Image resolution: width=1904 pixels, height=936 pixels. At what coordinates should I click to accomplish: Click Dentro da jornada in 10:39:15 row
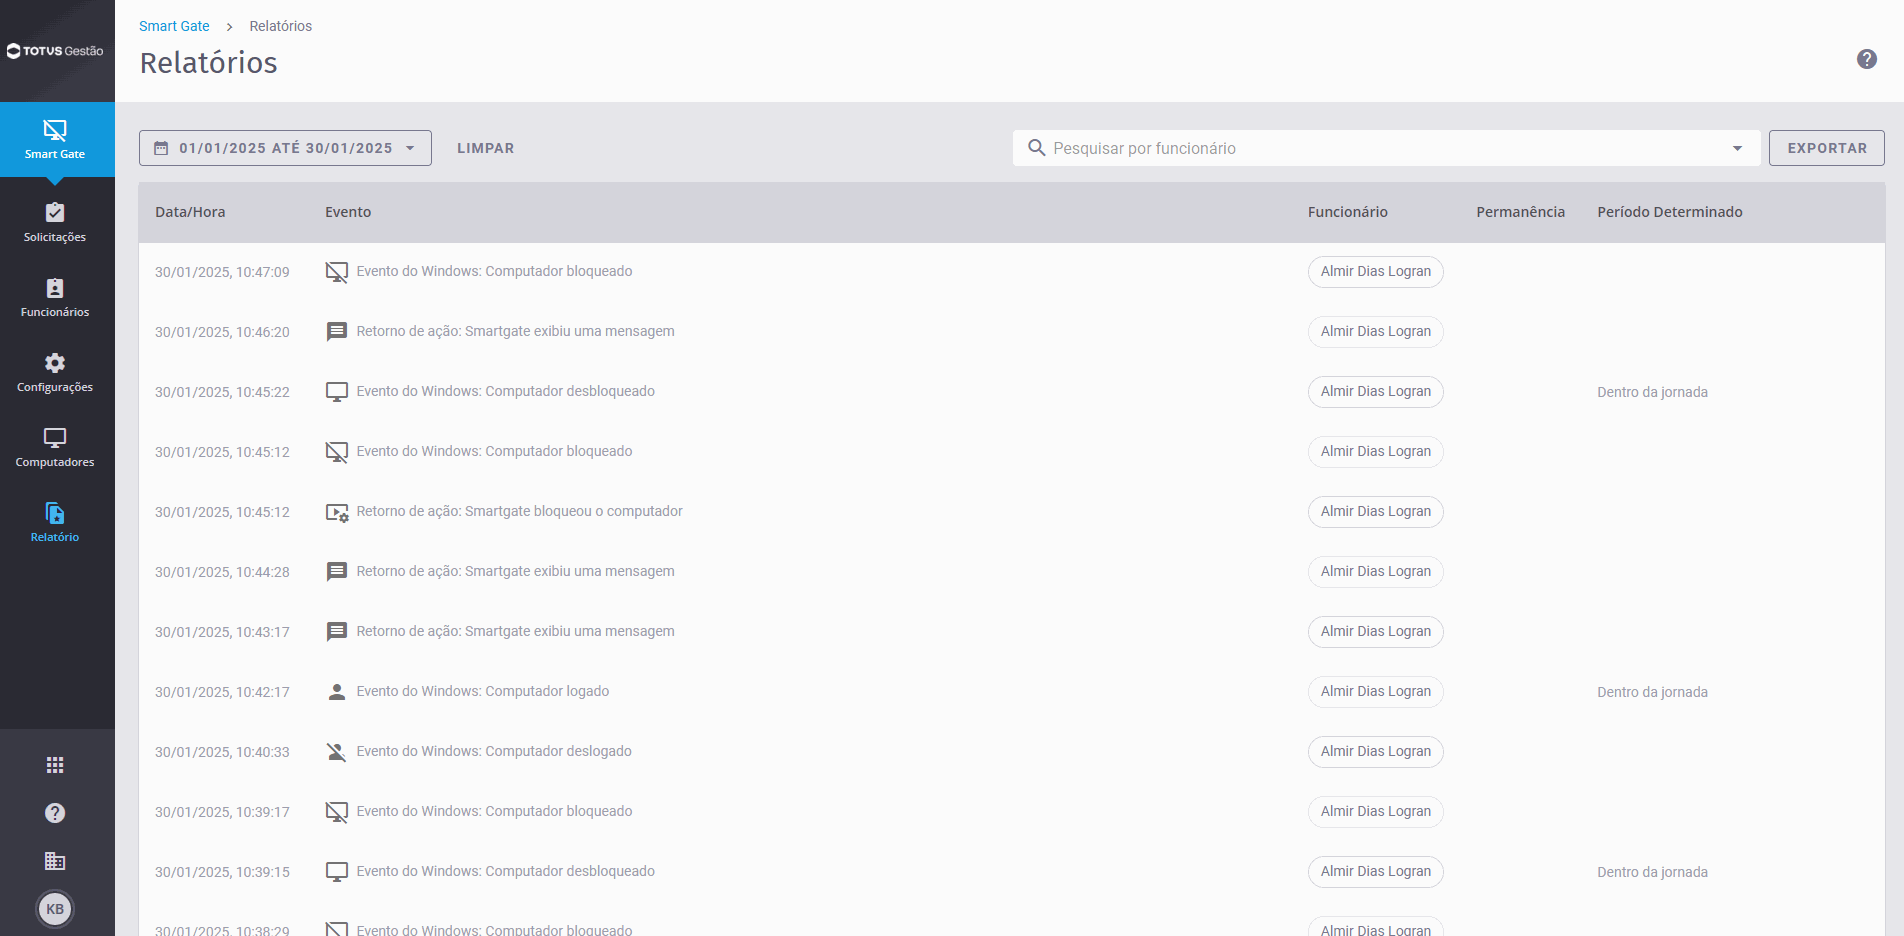tap(1652, 872)
